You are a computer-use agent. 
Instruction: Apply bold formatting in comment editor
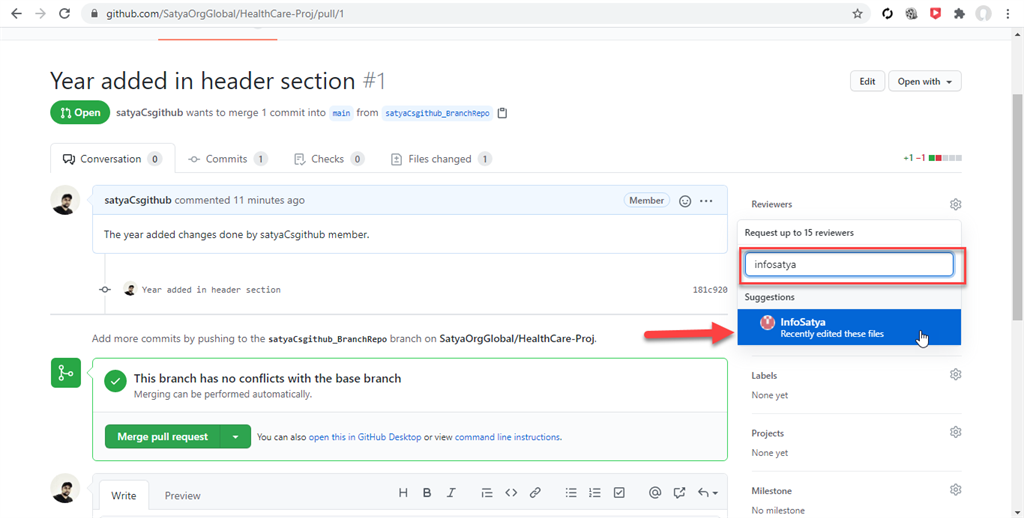(x=427, y=493)
